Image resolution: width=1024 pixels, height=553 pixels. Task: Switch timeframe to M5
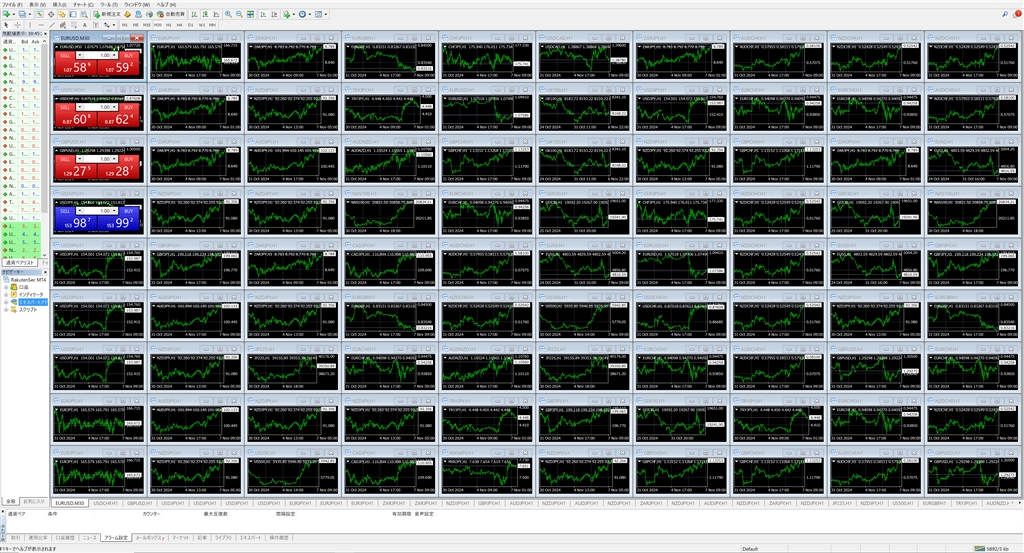(x=136, y=25)
